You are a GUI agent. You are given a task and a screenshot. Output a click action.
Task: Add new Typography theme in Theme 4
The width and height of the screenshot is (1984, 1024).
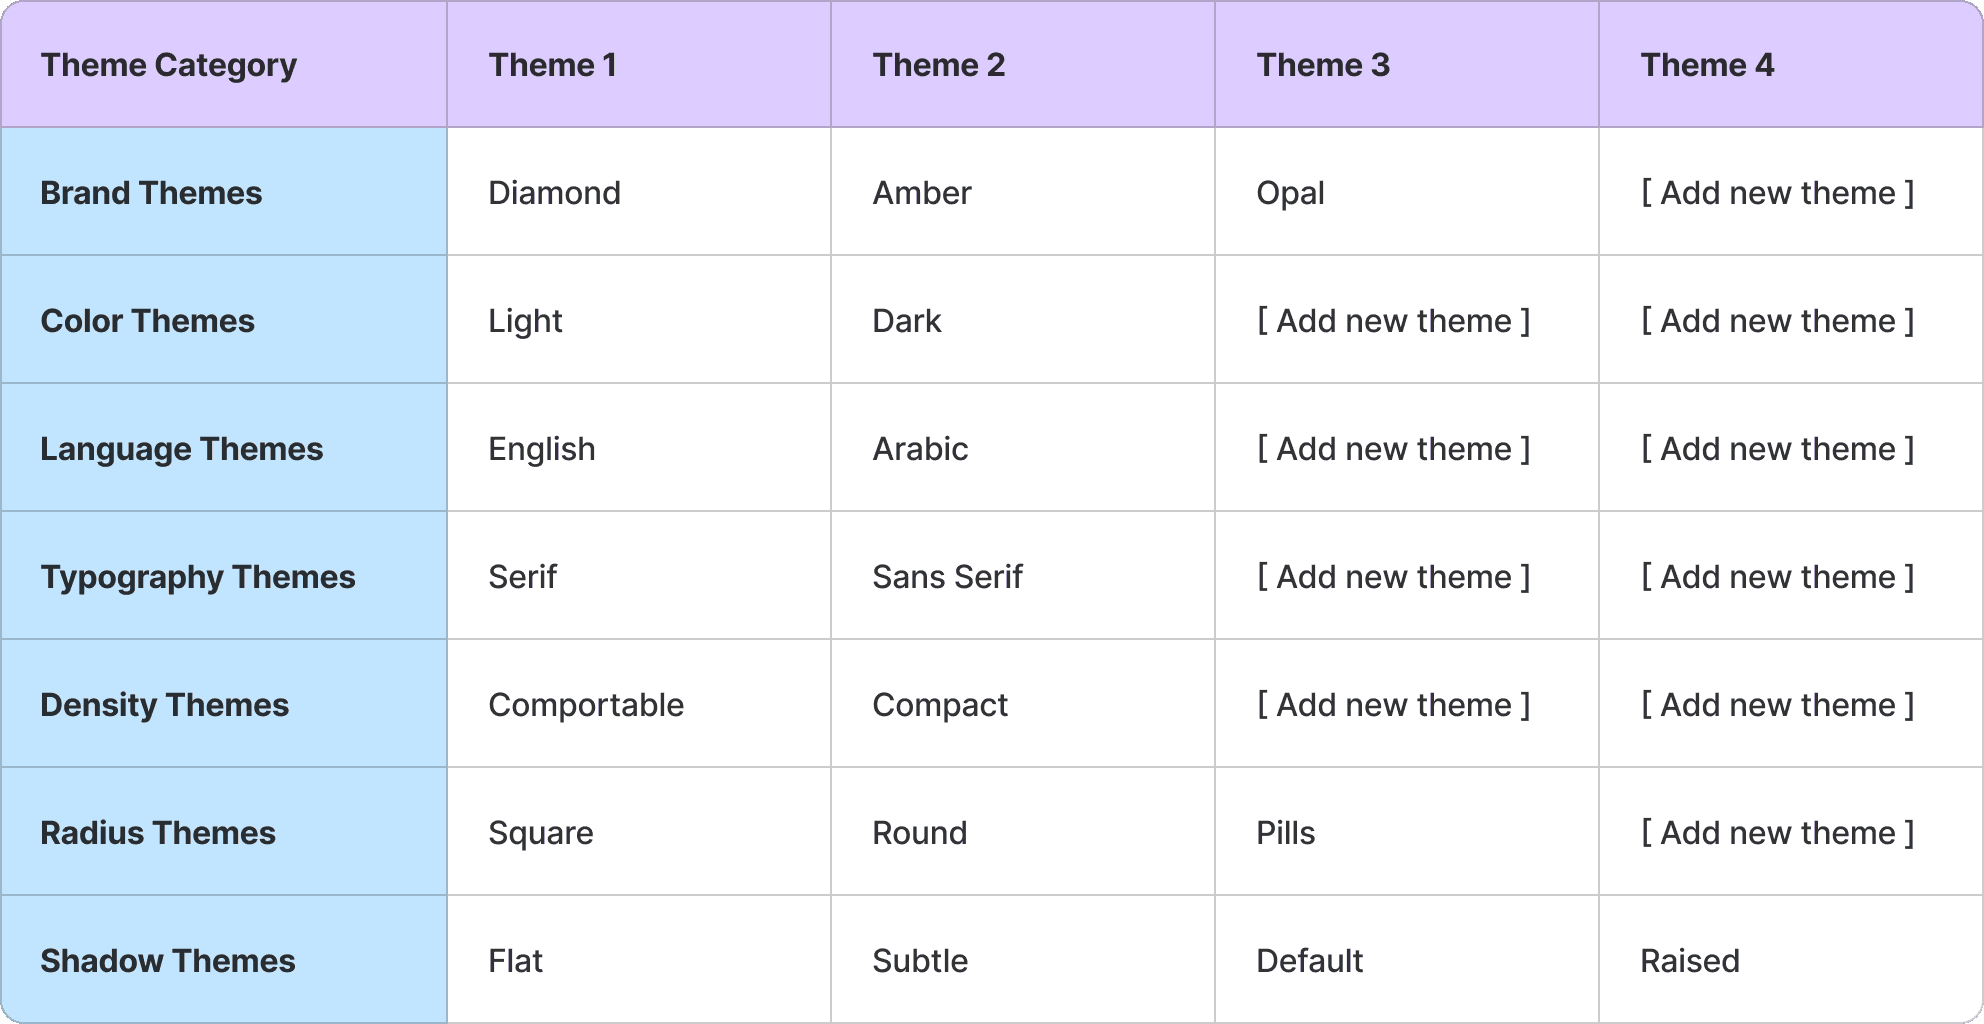pos(1777,577)
